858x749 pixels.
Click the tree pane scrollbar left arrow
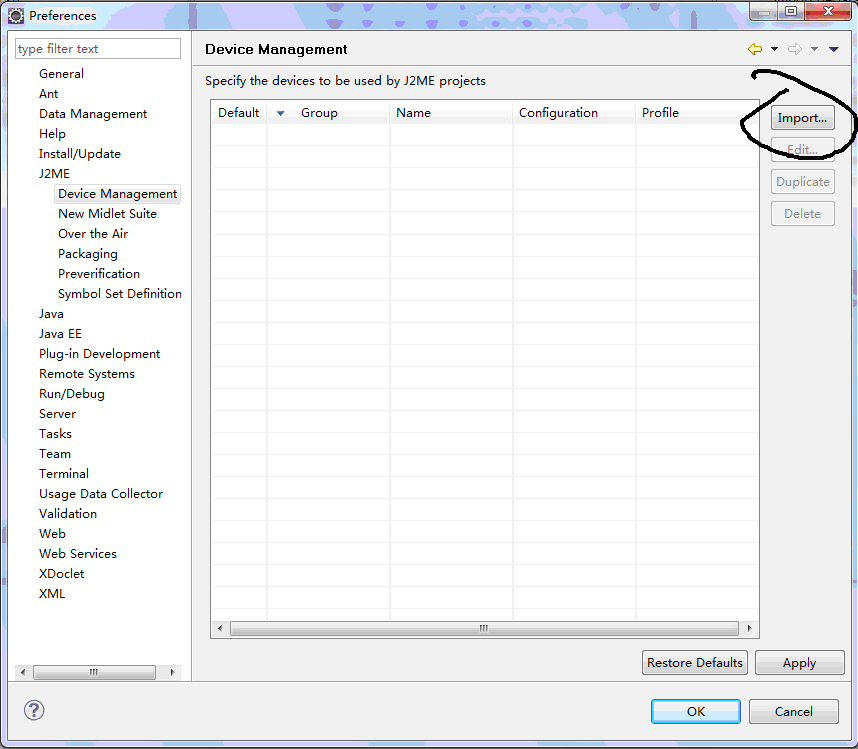click(x=22, y=672)
